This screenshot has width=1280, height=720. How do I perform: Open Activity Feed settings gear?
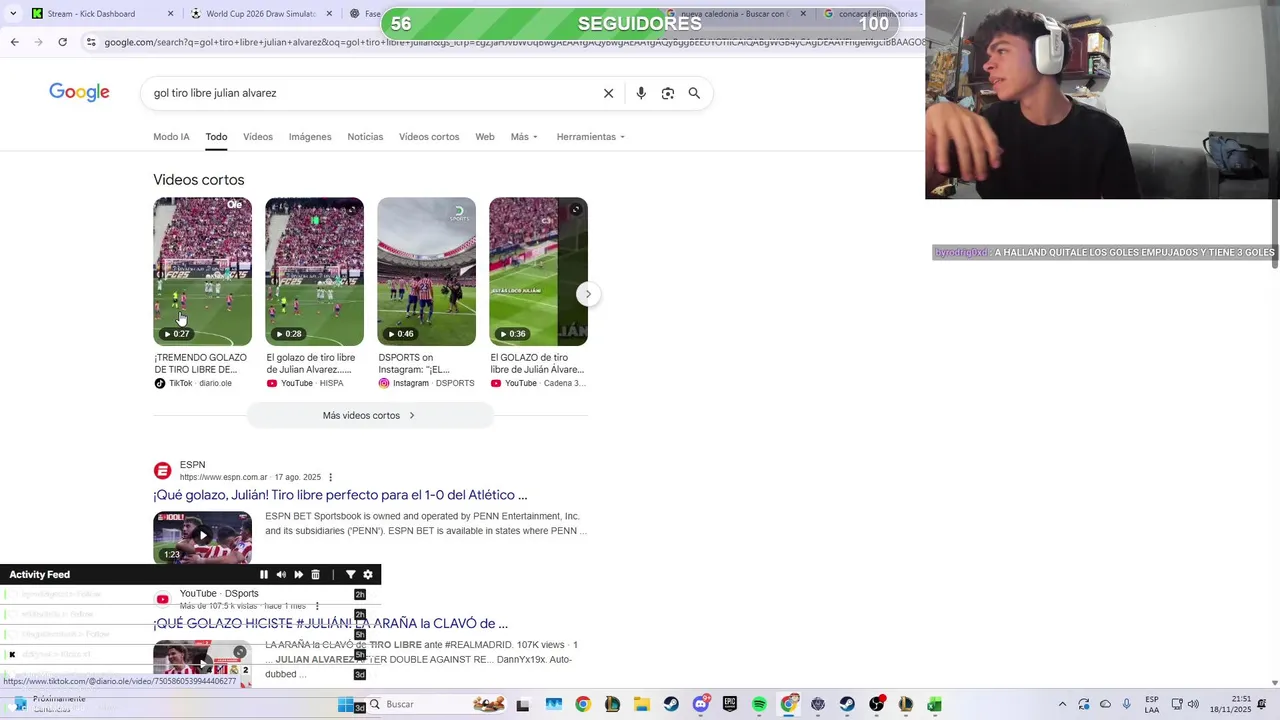pos(368,575)
